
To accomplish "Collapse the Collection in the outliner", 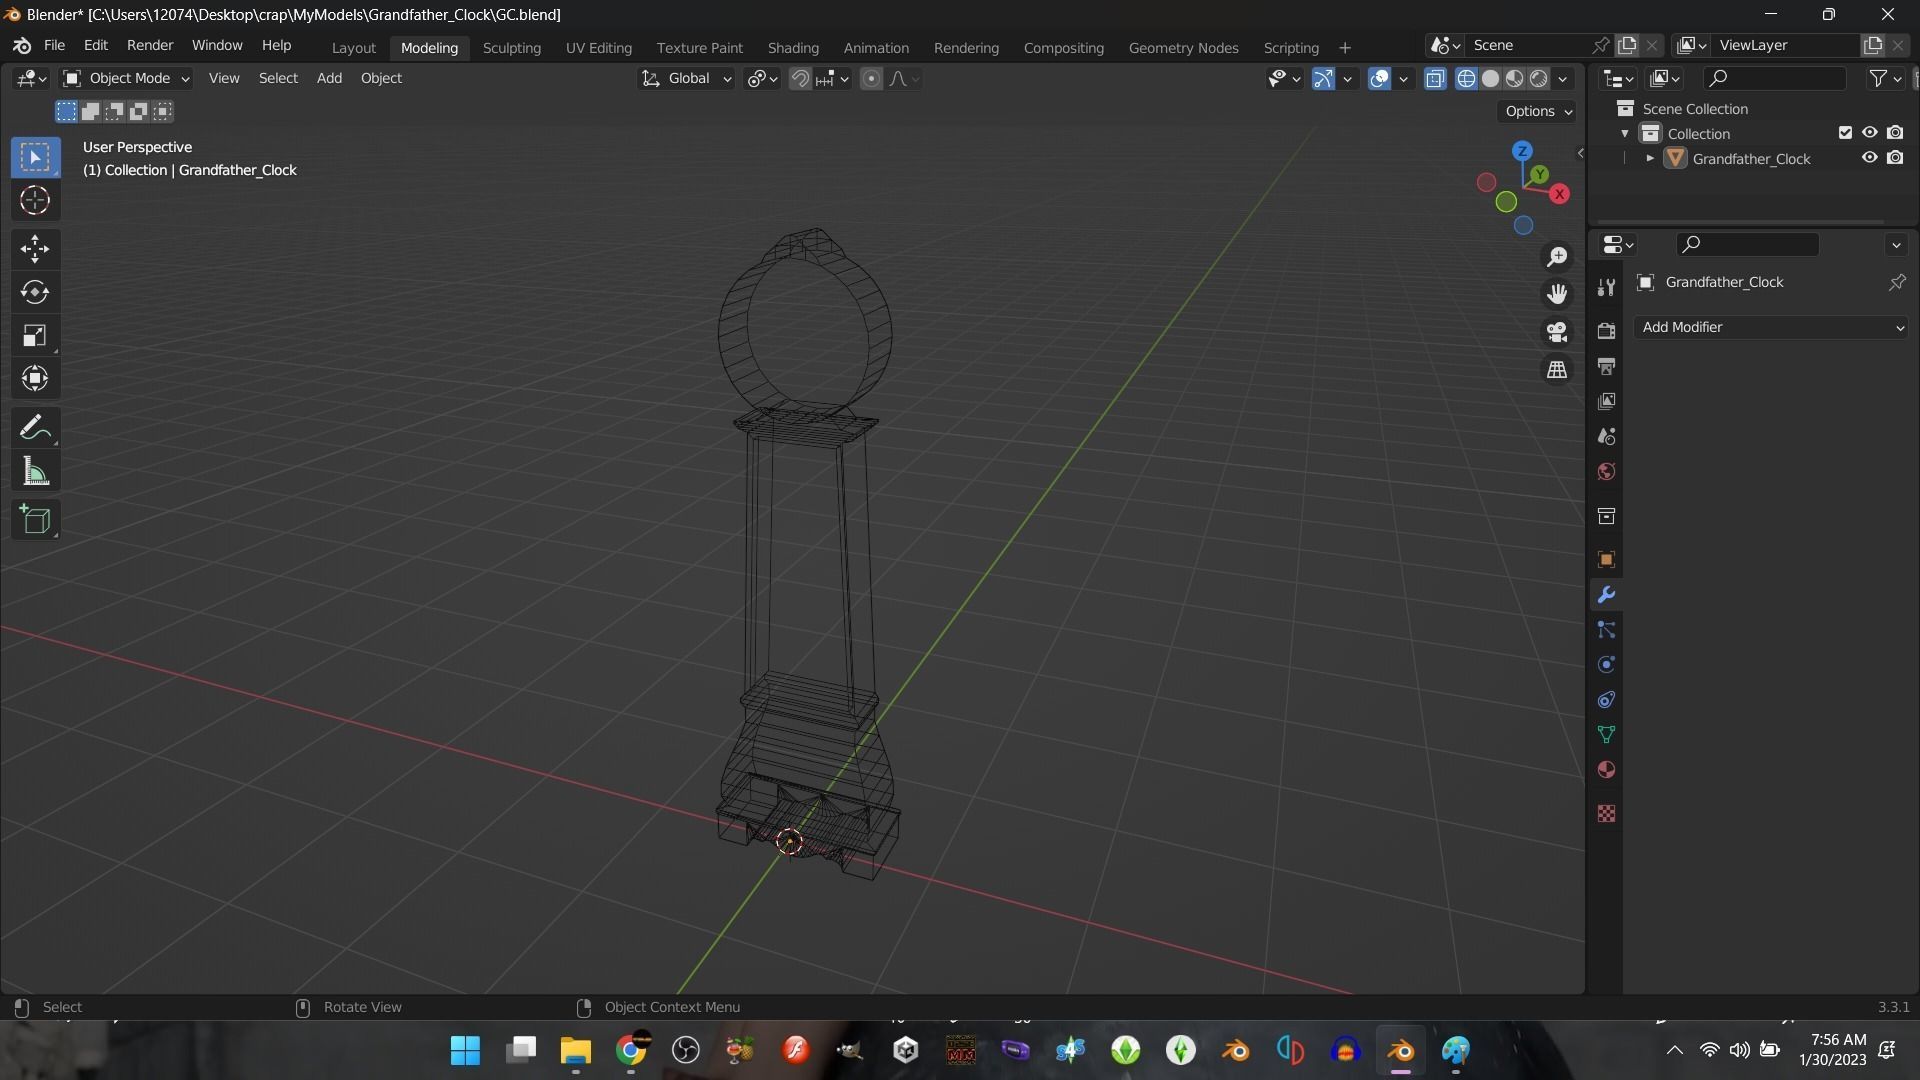I will (1625, 133).
